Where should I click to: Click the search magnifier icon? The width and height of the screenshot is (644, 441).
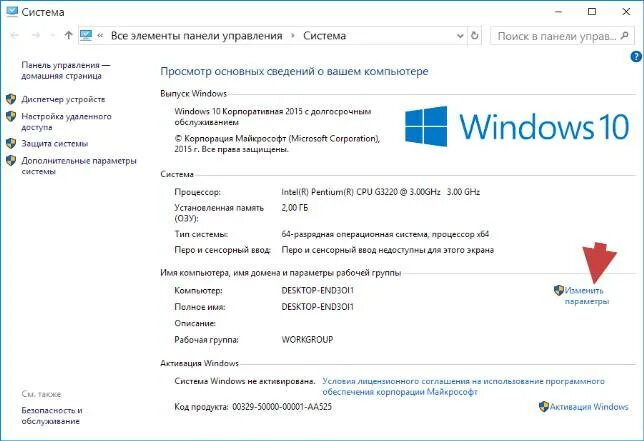625,36
